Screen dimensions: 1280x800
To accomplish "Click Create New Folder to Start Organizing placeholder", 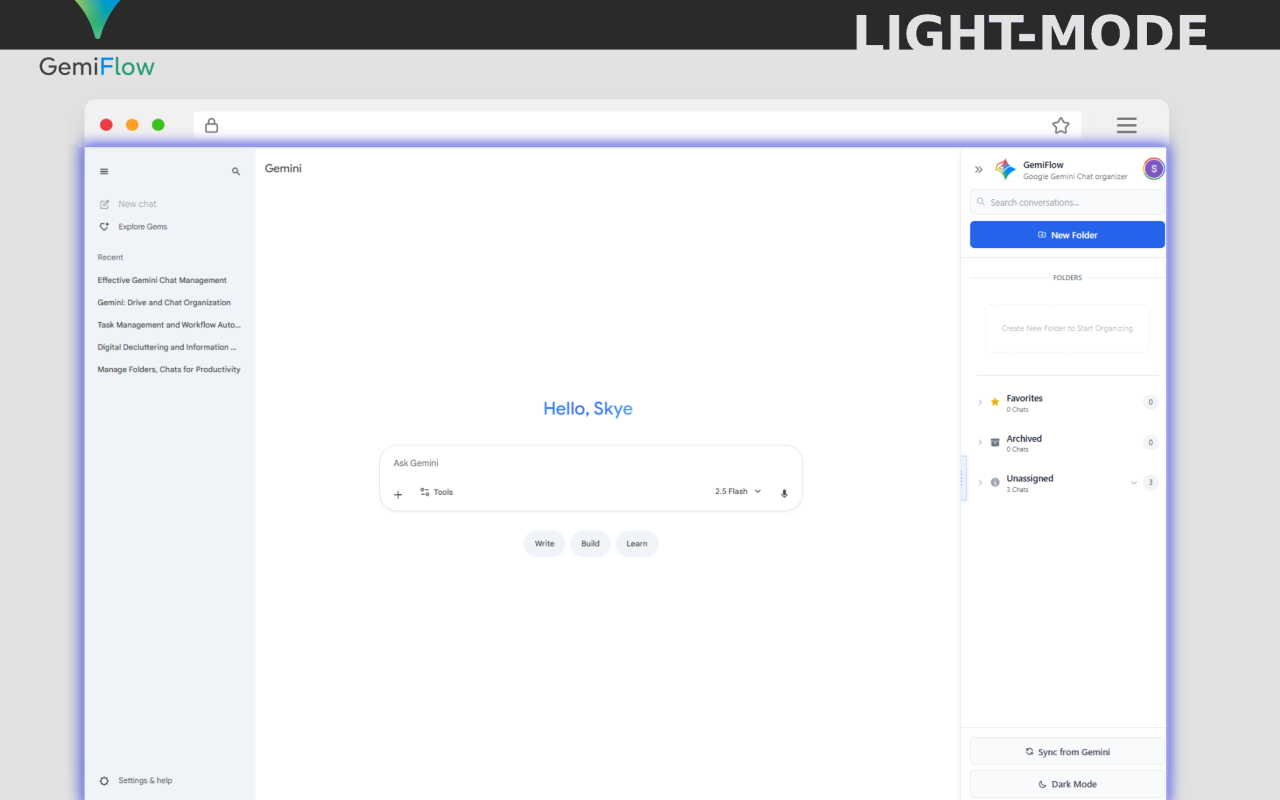I will click(1067, 328).
